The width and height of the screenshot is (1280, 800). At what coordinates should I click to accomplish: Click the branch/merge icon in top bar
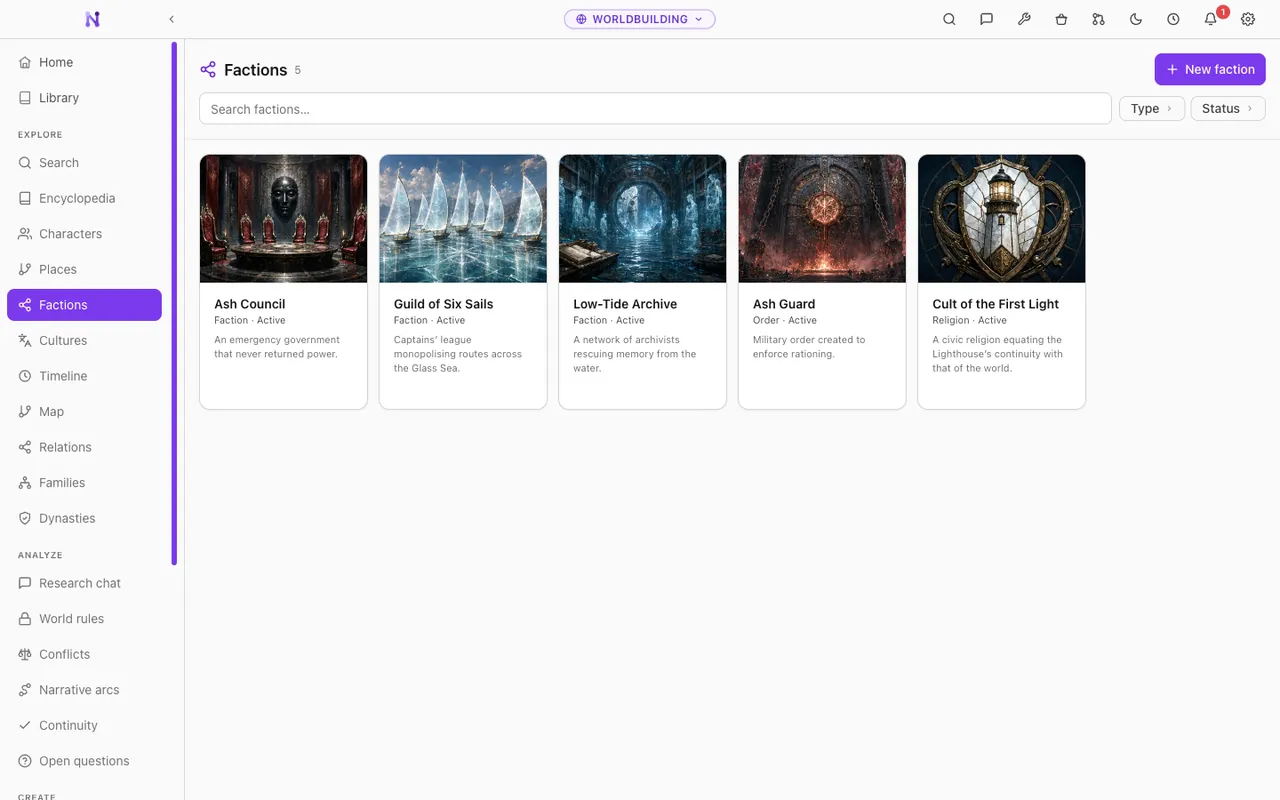[1098, 19]
